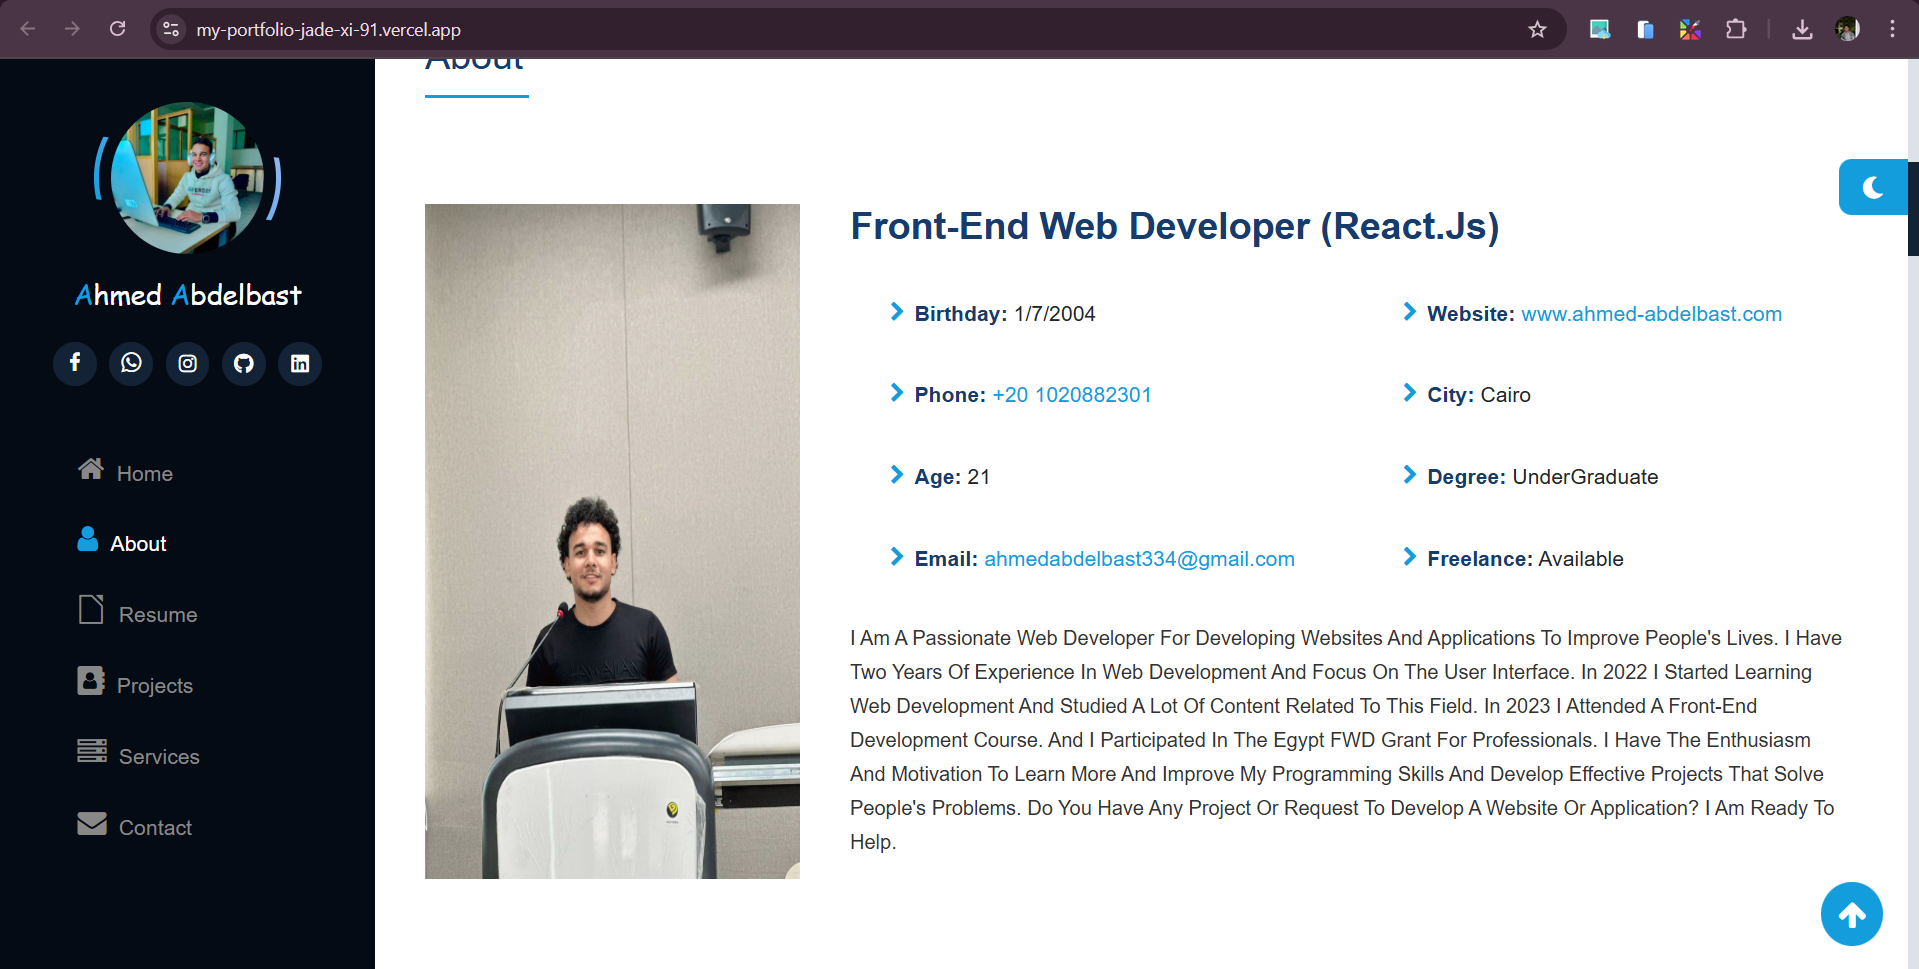This screenshot has width=1919, height=969.
Task: Open the www.ahmed-abdelbast.com website link
Action: pos(1651,314)
